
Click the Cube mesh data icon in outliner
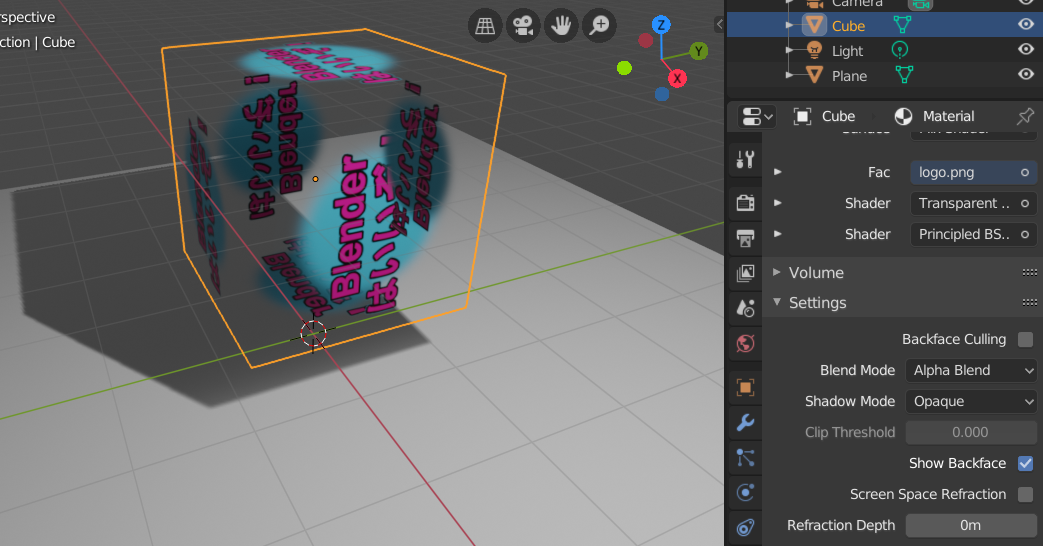(x=902, y=25)
